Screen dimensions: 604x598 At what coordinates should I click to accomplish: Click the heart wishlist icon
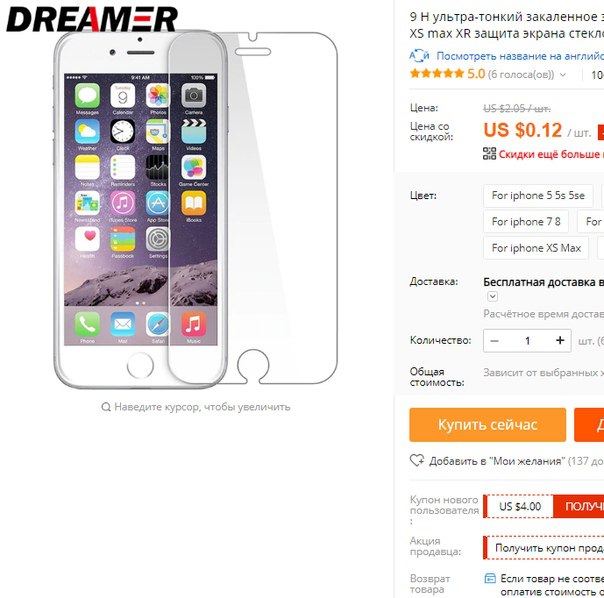click(417, 460)
